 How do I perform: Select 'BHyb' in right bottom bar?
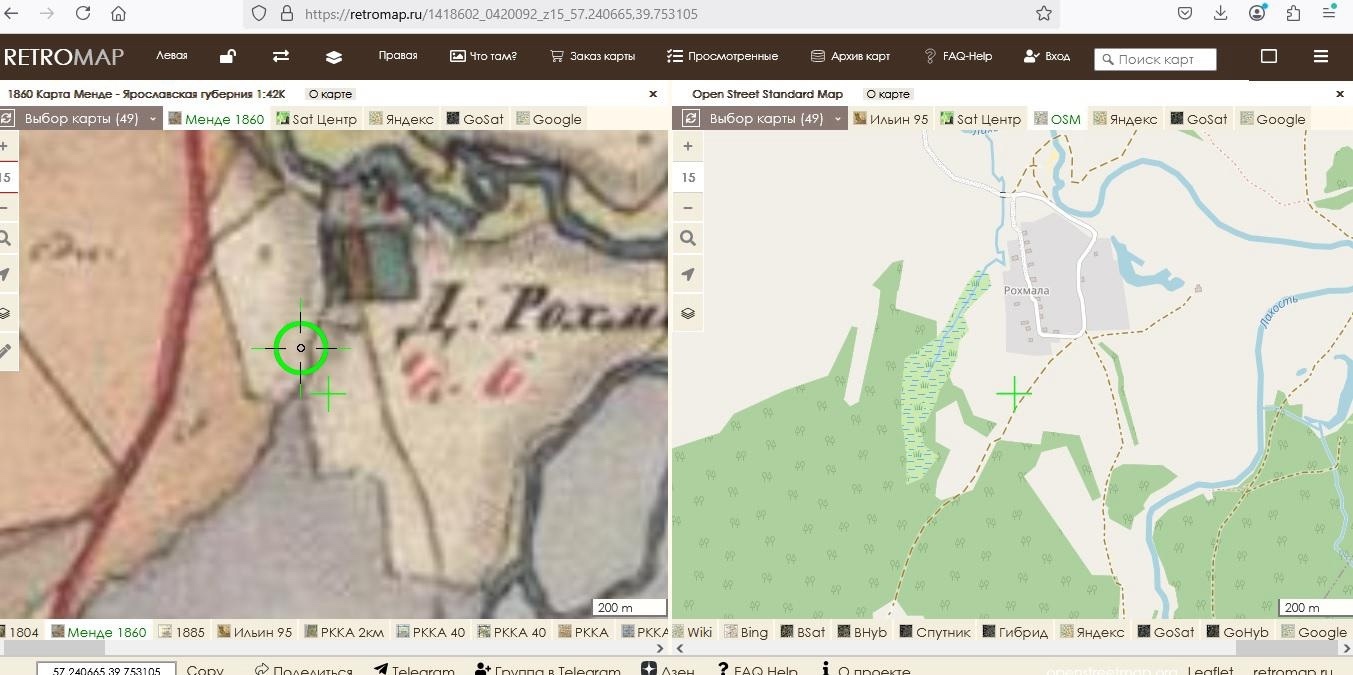click(862, 632)
